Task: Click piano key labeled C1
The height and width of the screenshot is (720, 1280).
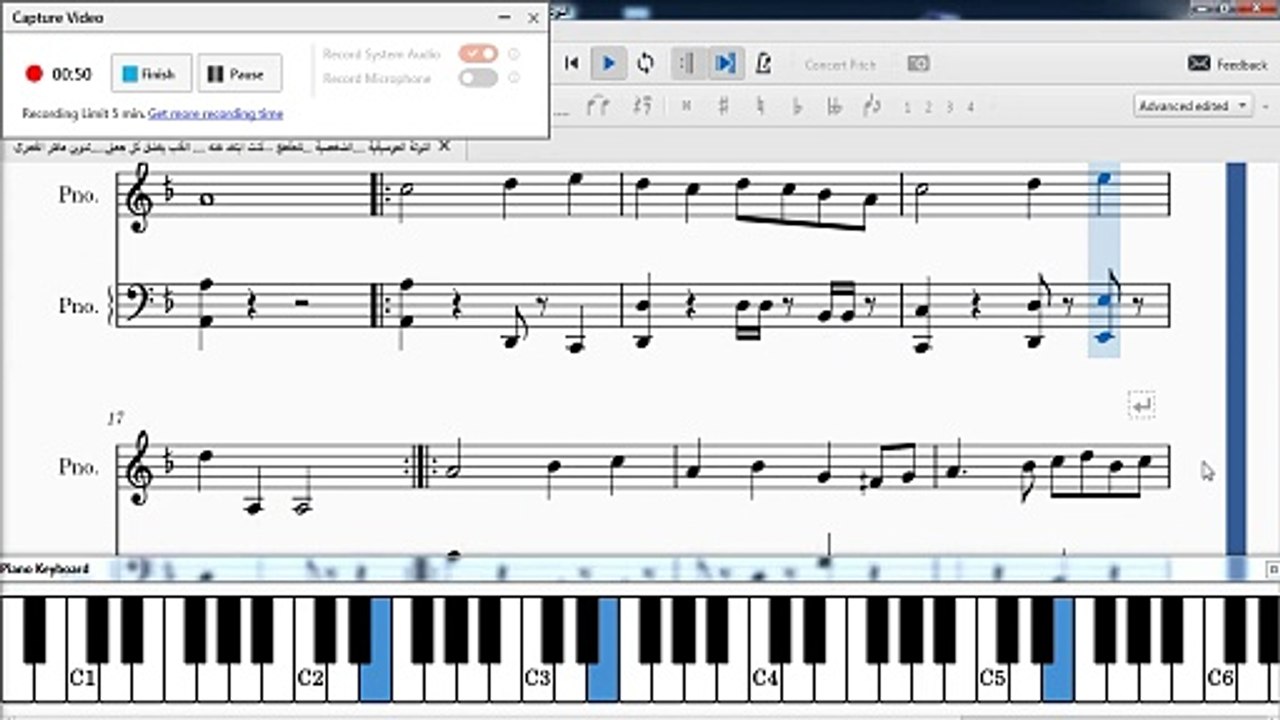Action: (x=82, y=648)
